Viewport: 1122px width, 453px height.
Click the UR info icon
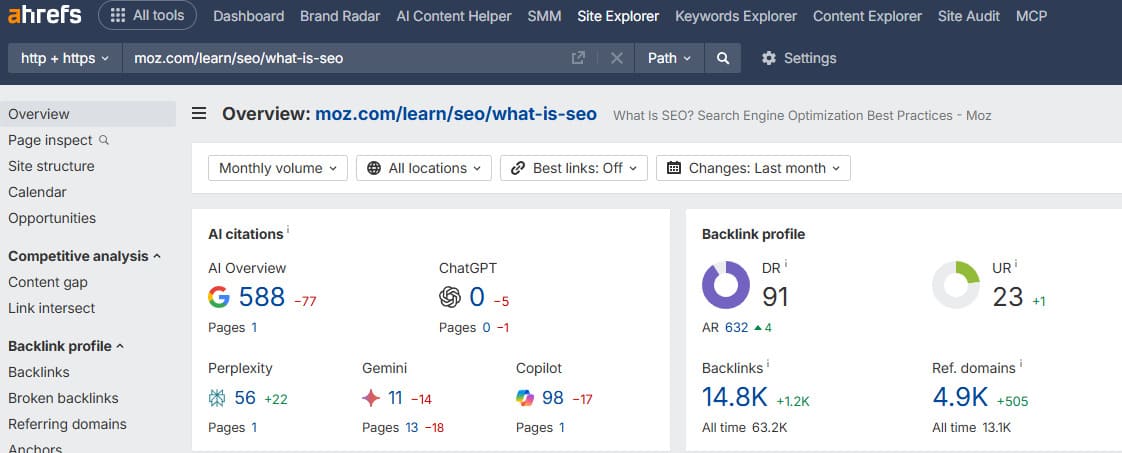pos(1016,263)
